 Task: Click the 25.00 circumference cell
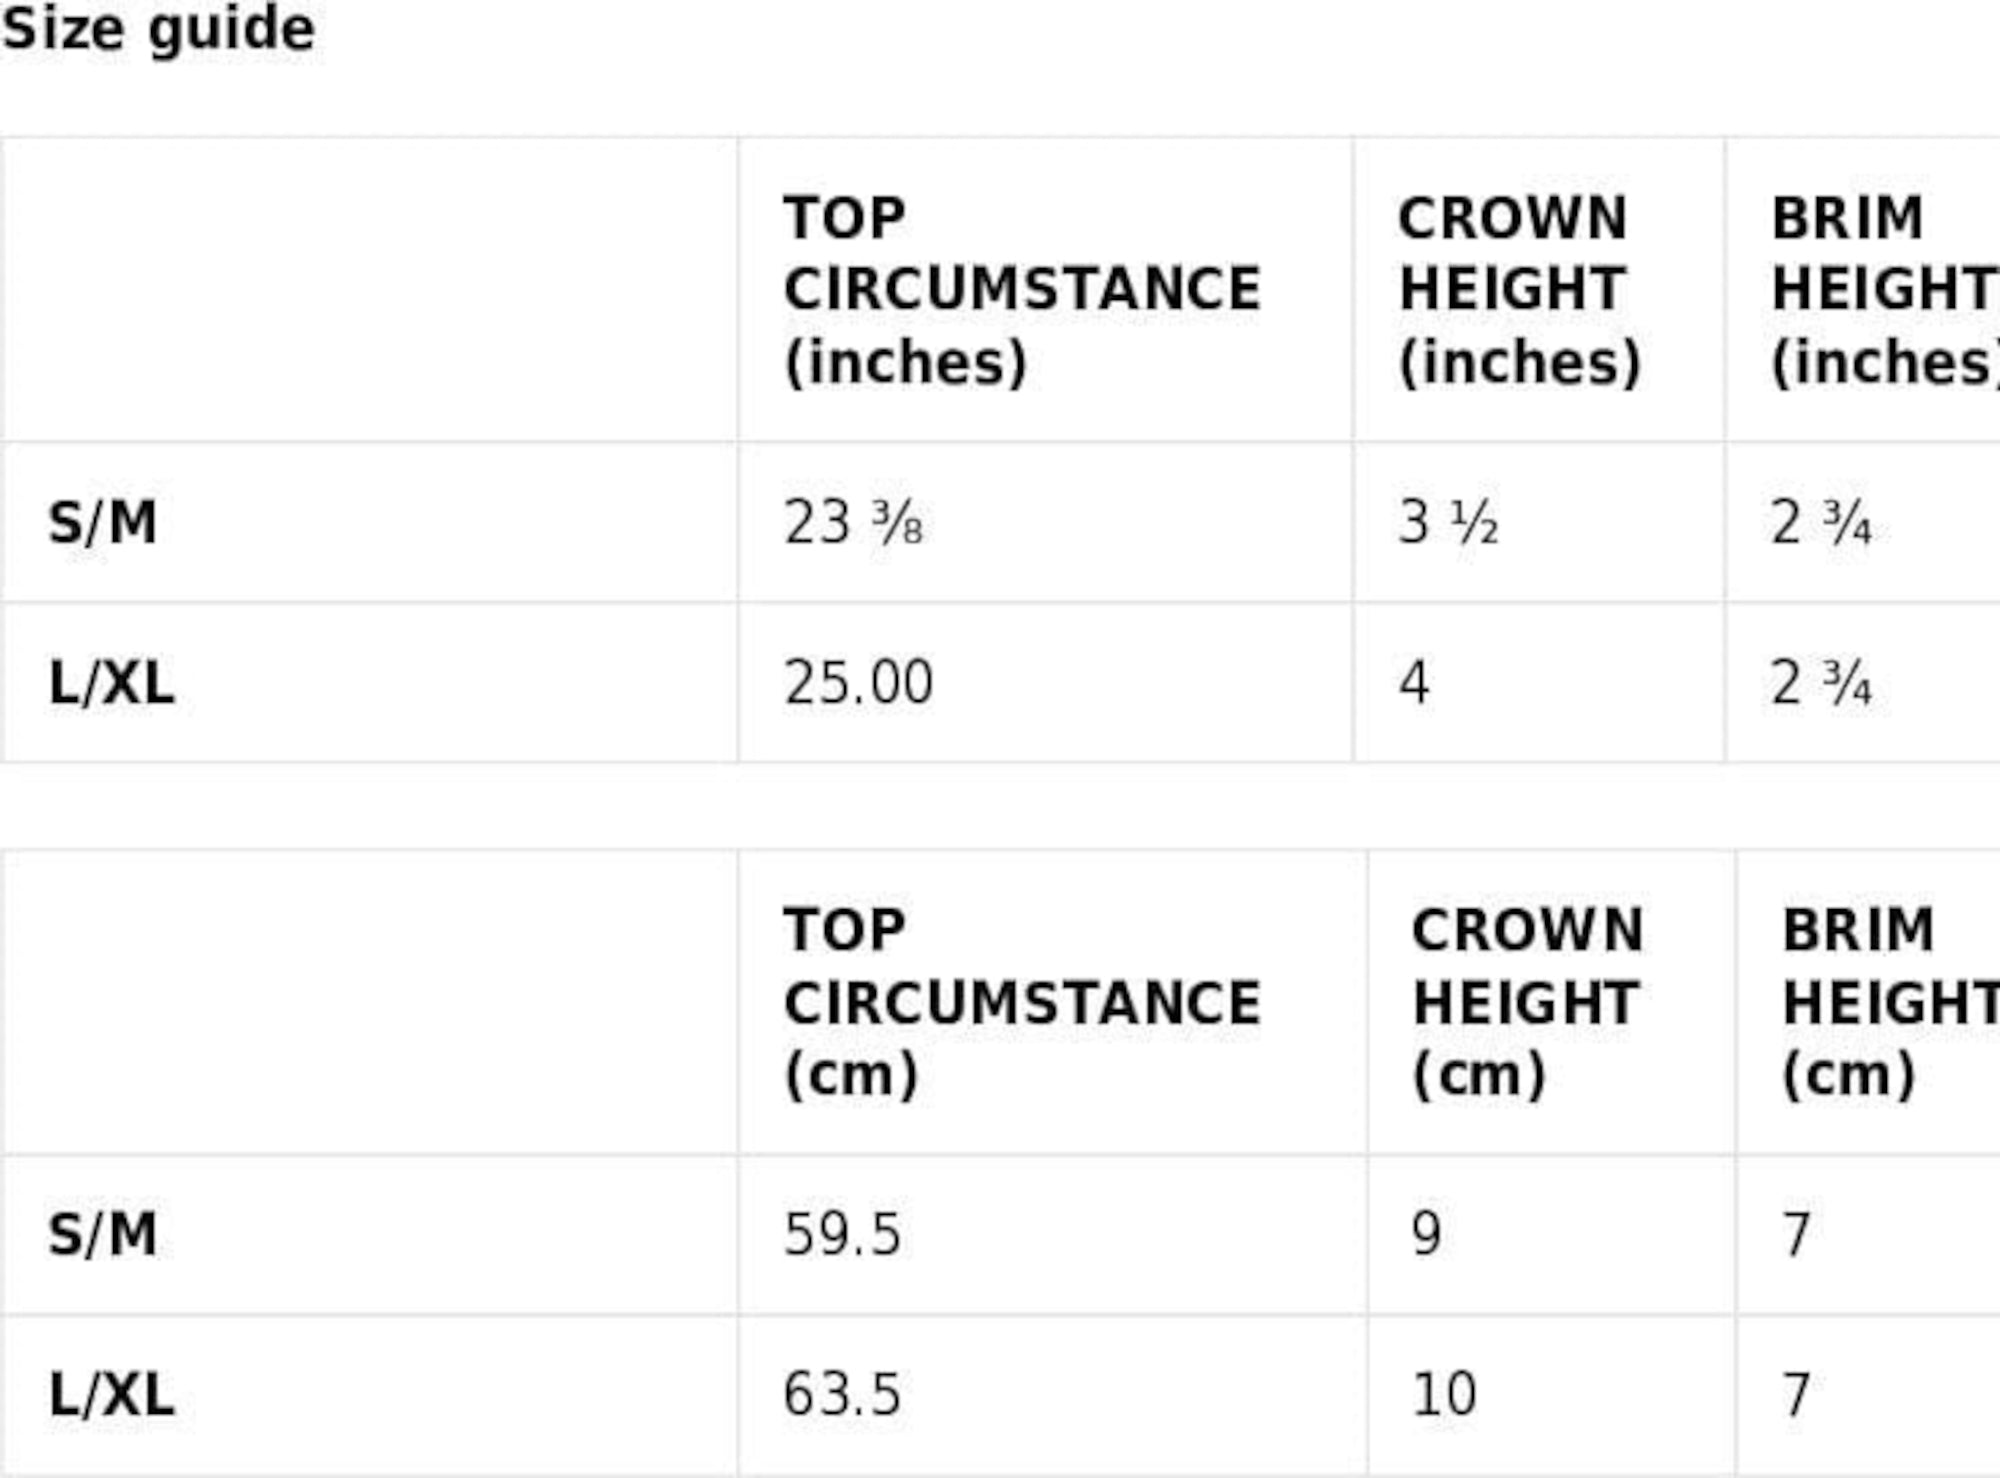858,684
